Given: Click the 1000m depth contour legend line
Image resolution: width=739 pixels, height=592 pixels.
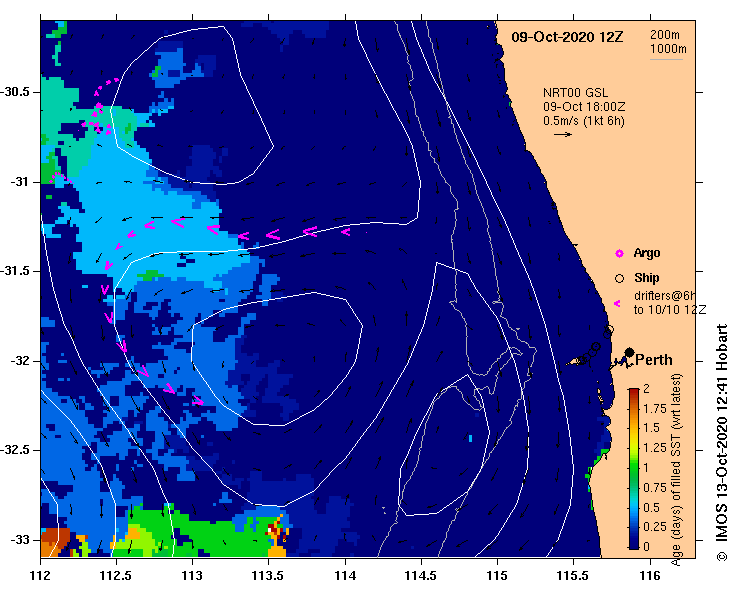Looking at the screenshot, I should pos(666,59).
